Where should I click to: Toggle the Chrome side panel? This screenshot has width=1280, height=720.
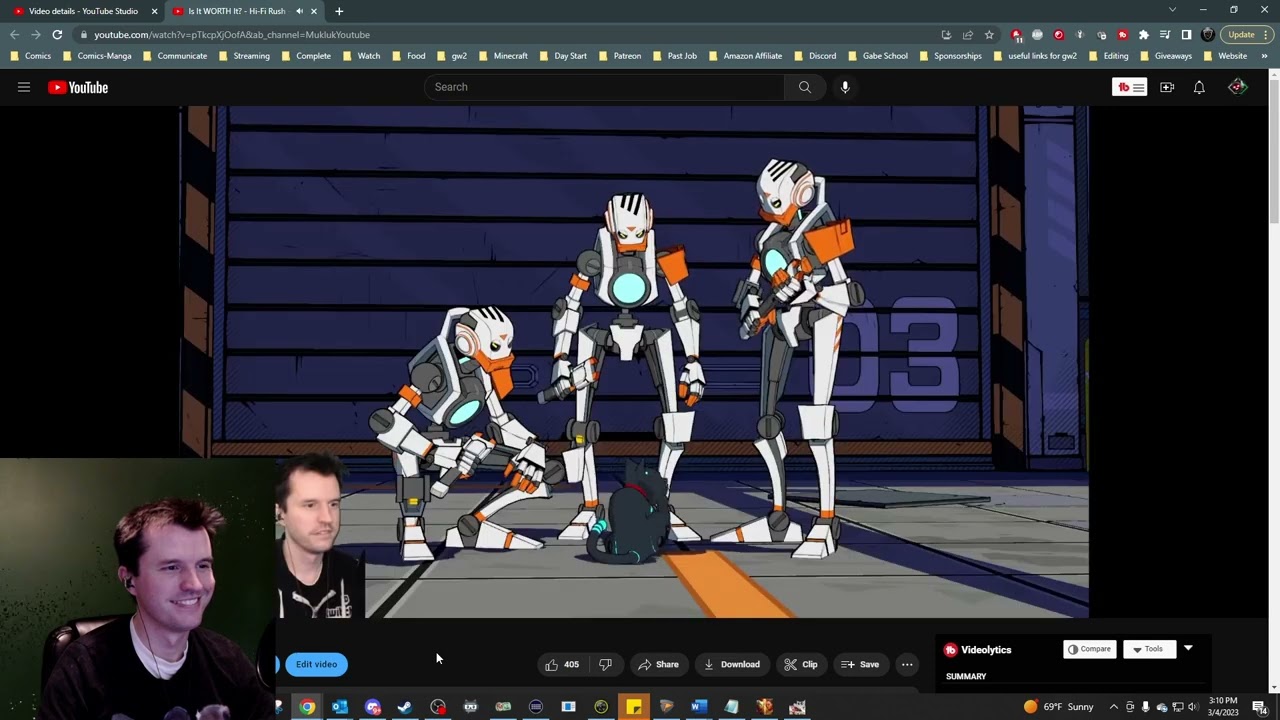click(1186, 35)
